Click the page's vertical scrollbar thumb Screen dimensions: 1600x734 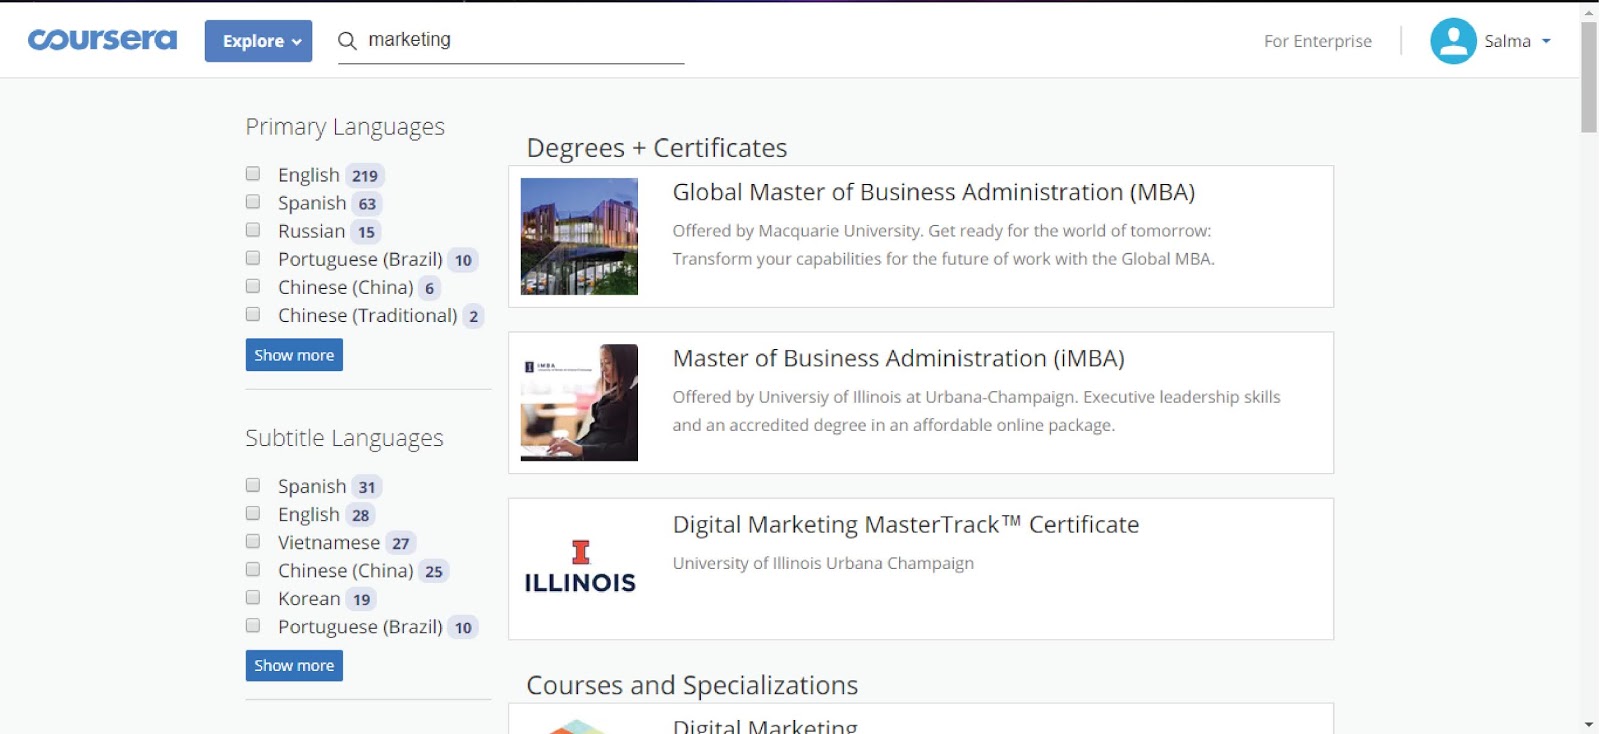click(x=1589, y=77)
